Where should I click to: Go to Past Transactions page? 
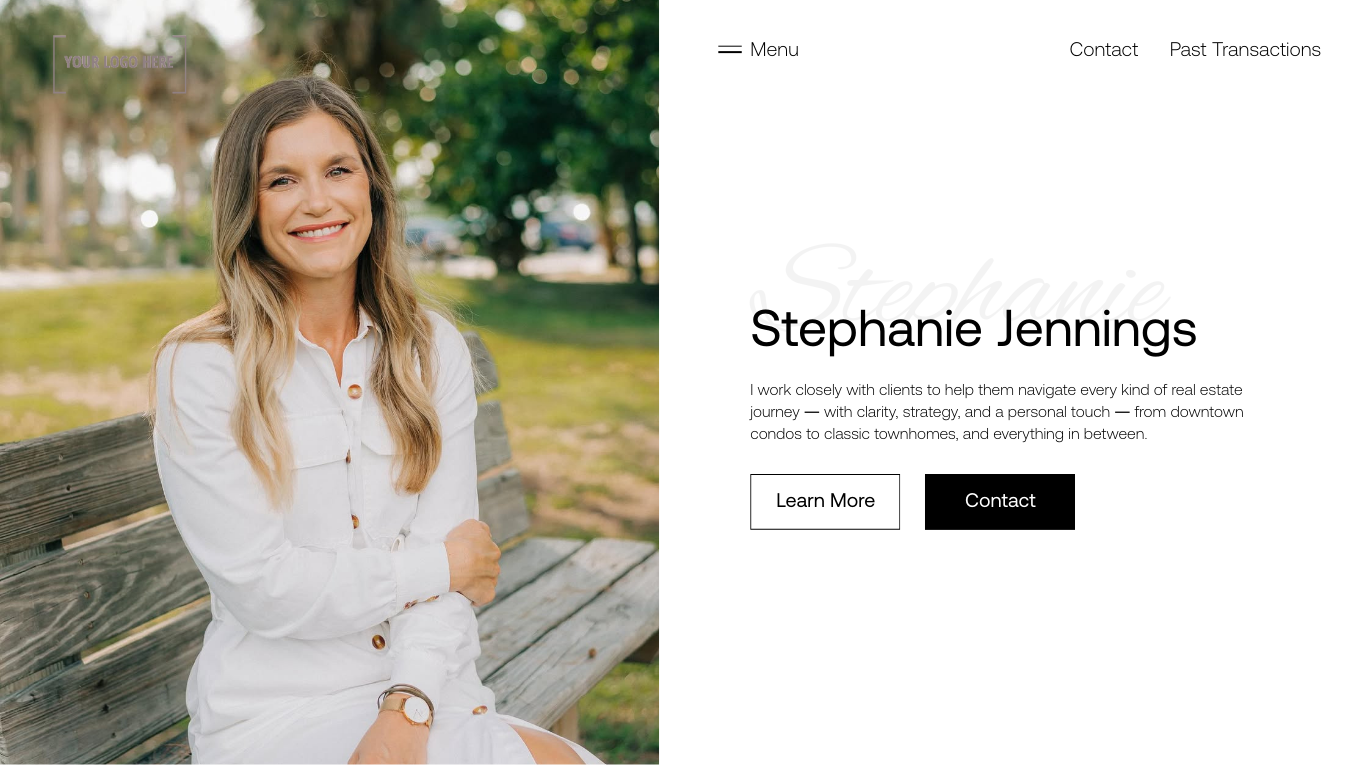click(x=1245, y=49)
